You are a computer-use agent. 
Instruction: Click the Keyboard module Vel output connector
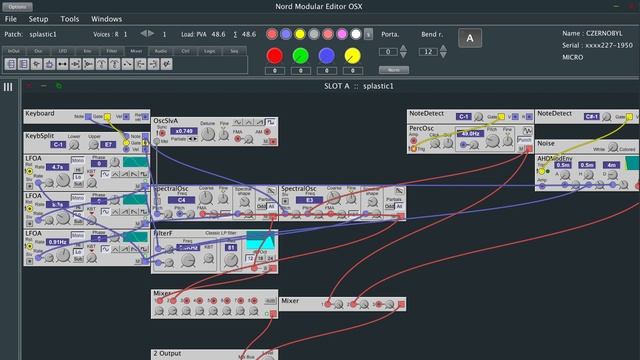pos(127,117)
